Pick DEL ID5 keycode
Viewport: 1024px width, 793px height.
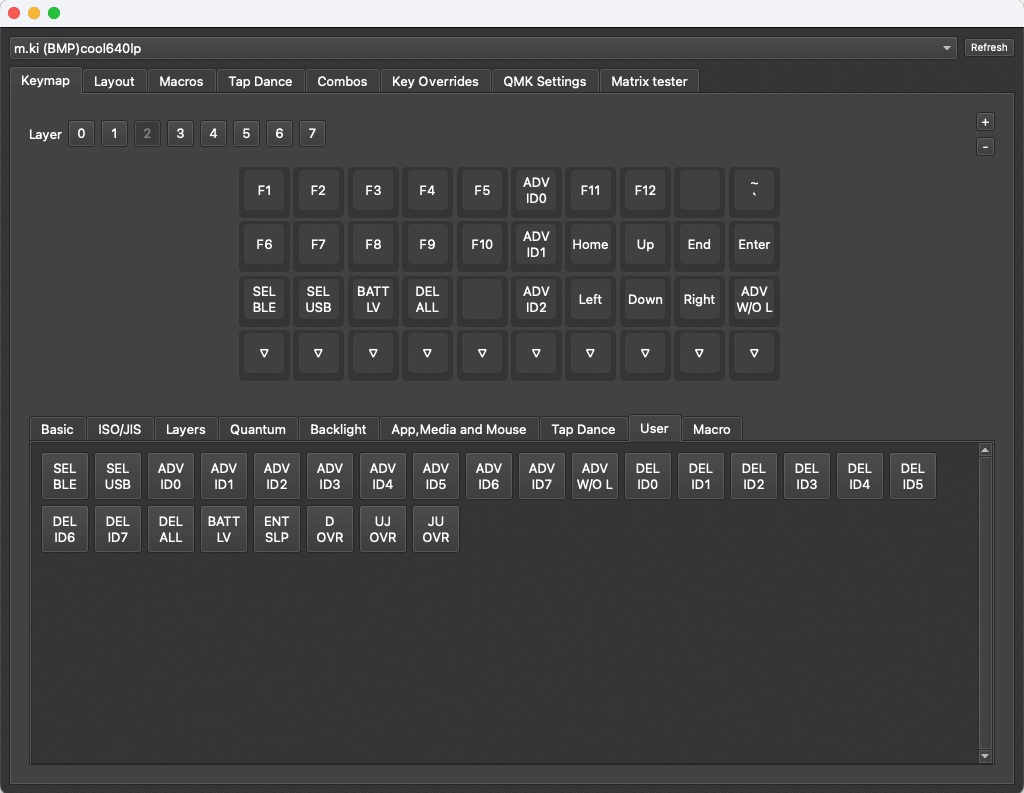coord(912,476)
